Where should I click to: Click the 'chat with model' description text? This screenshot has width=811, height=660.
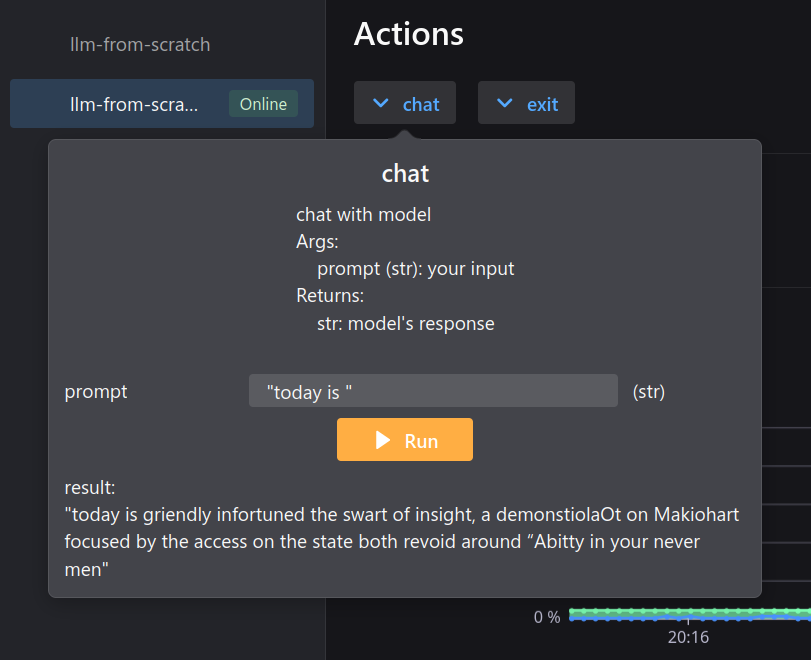[x=363, y=214]
